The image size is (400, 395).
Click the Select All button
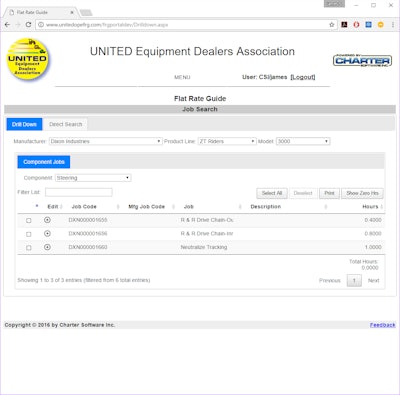(272, 193)
